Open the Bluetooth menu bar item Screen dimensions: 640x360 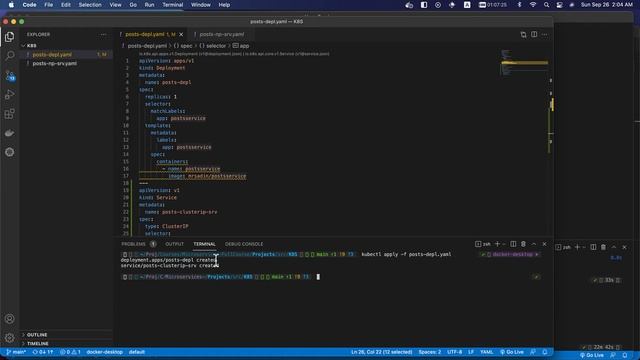520,5
